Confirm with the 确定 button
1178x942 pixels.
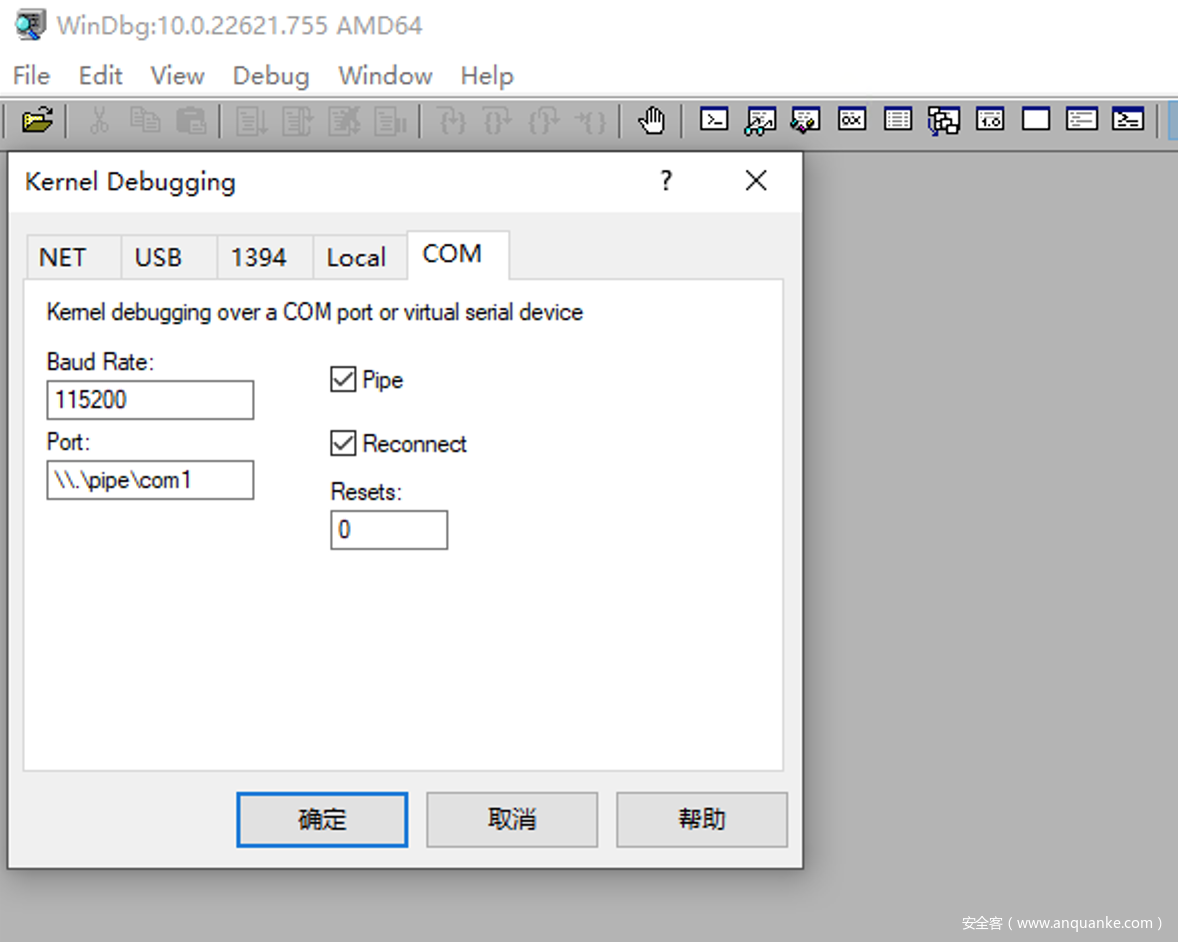coord(322,819)
